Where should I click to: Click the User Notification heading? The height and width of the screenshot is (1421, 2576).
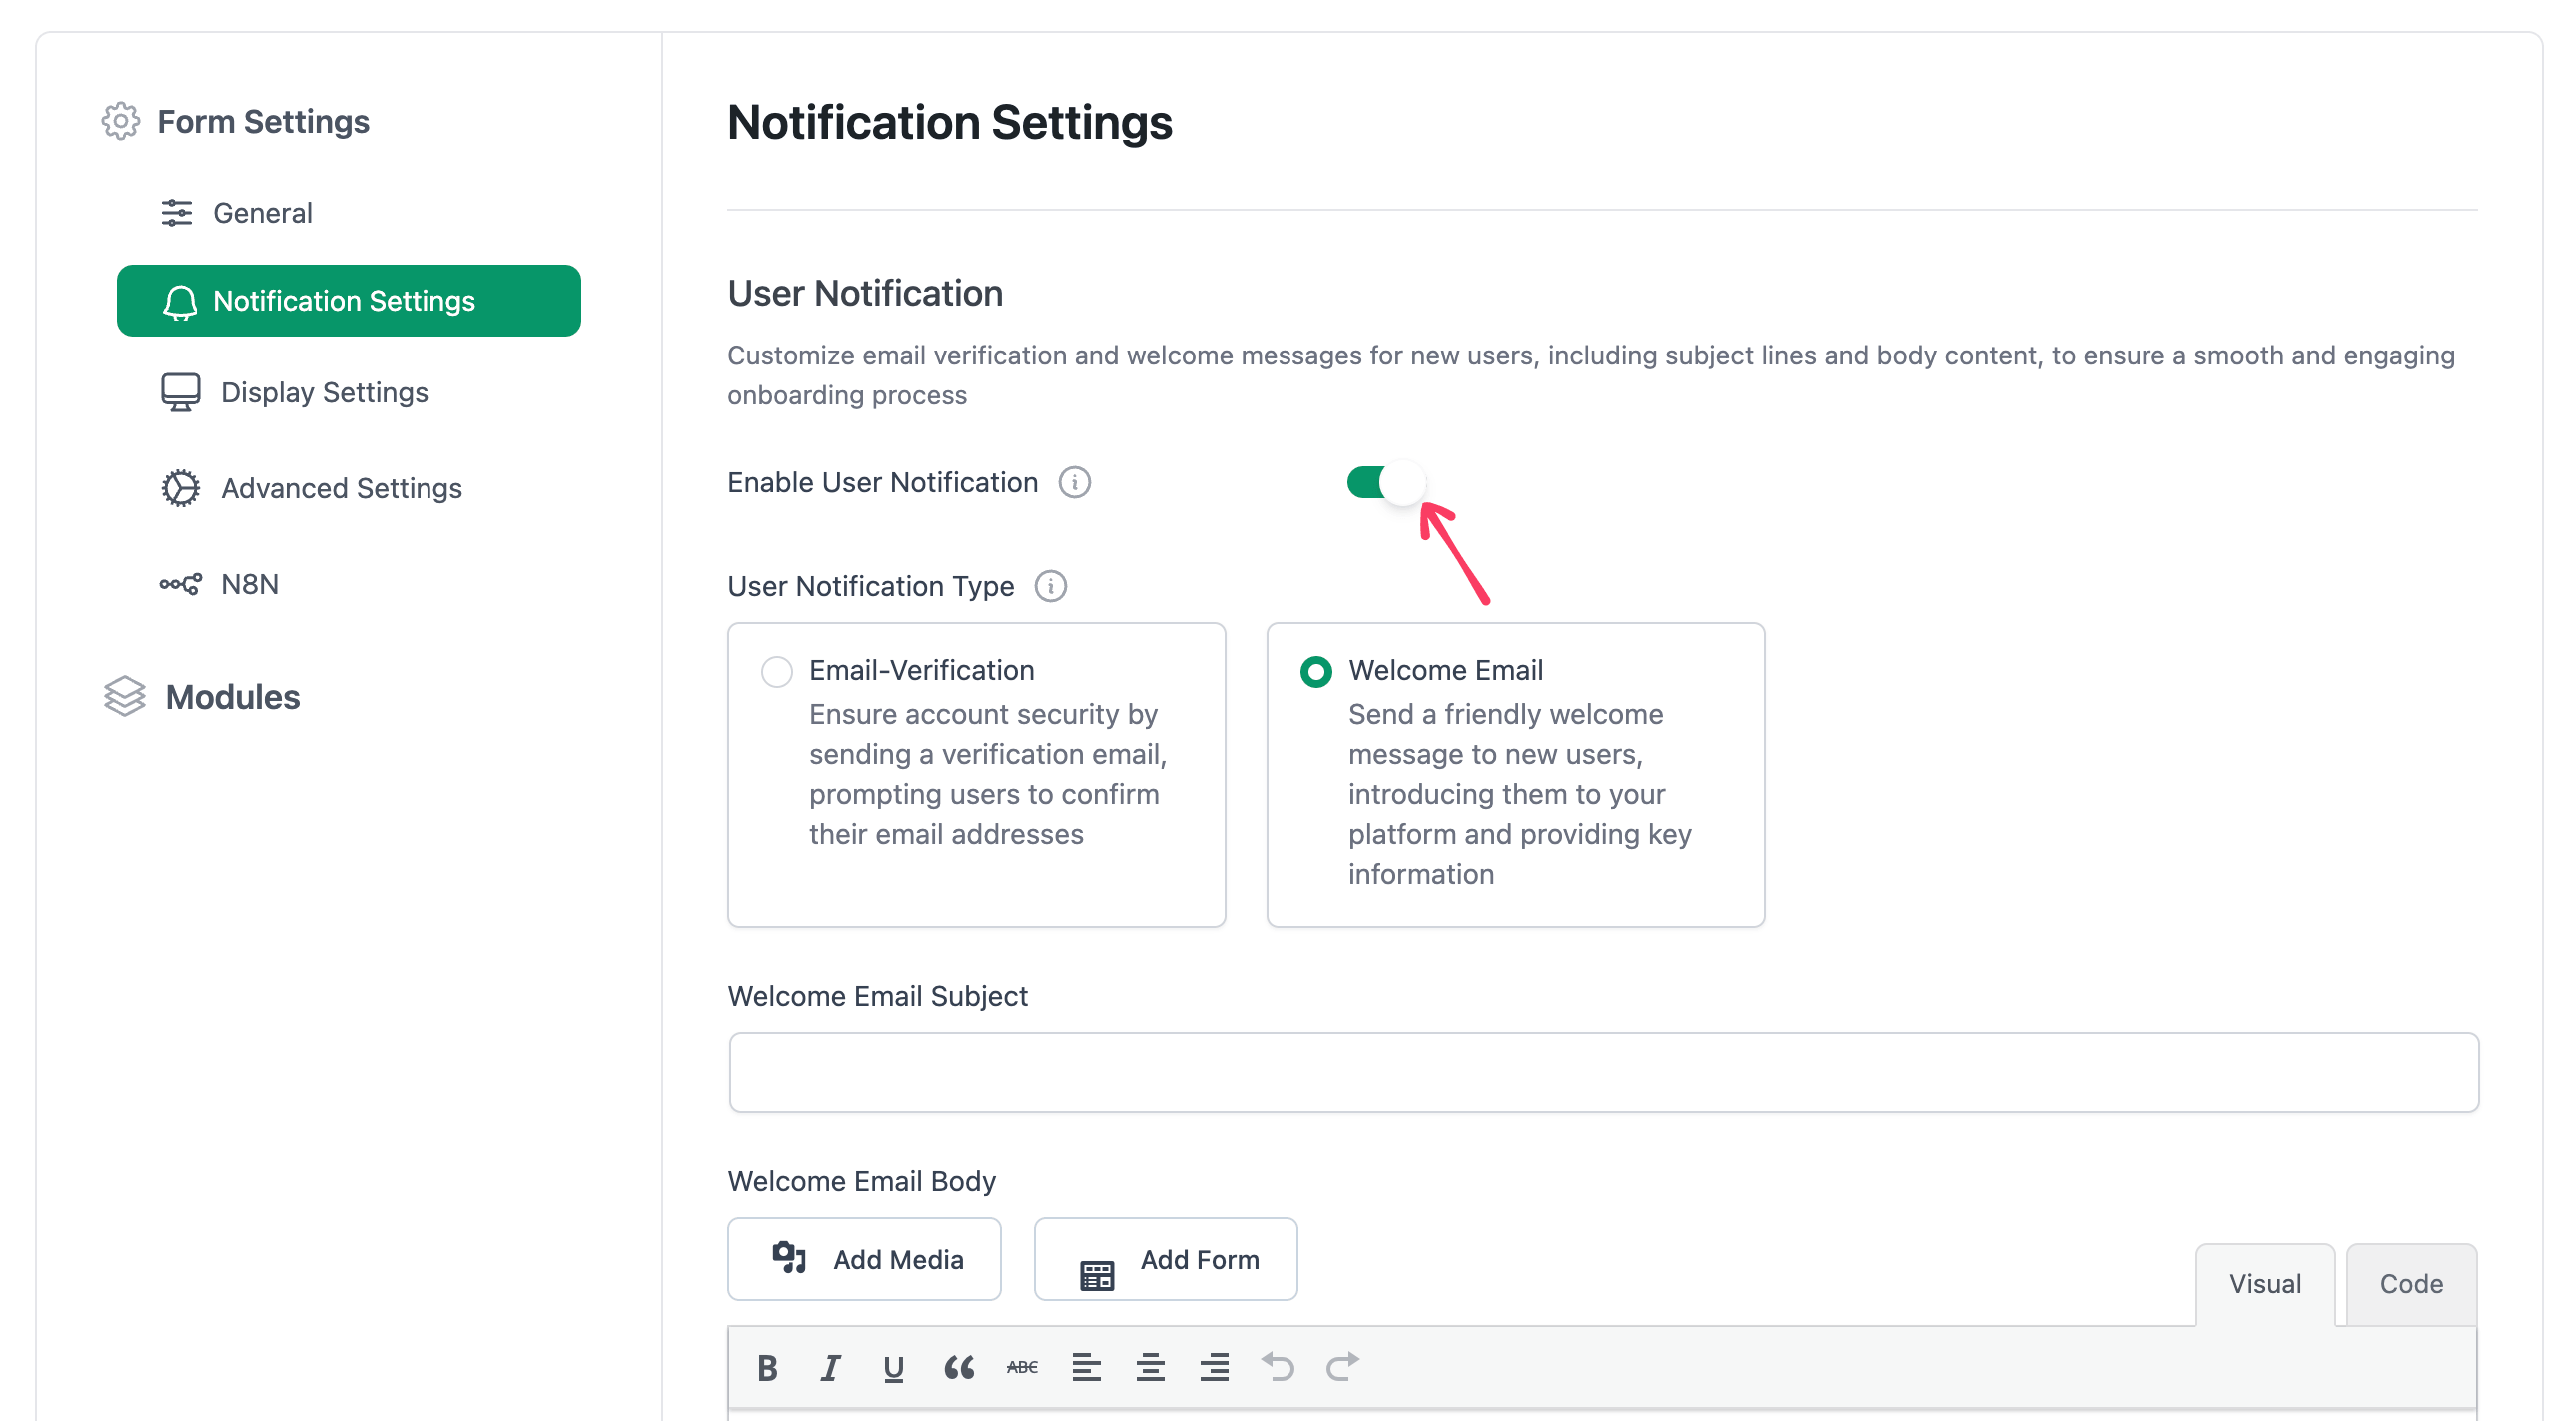(865, 294)
